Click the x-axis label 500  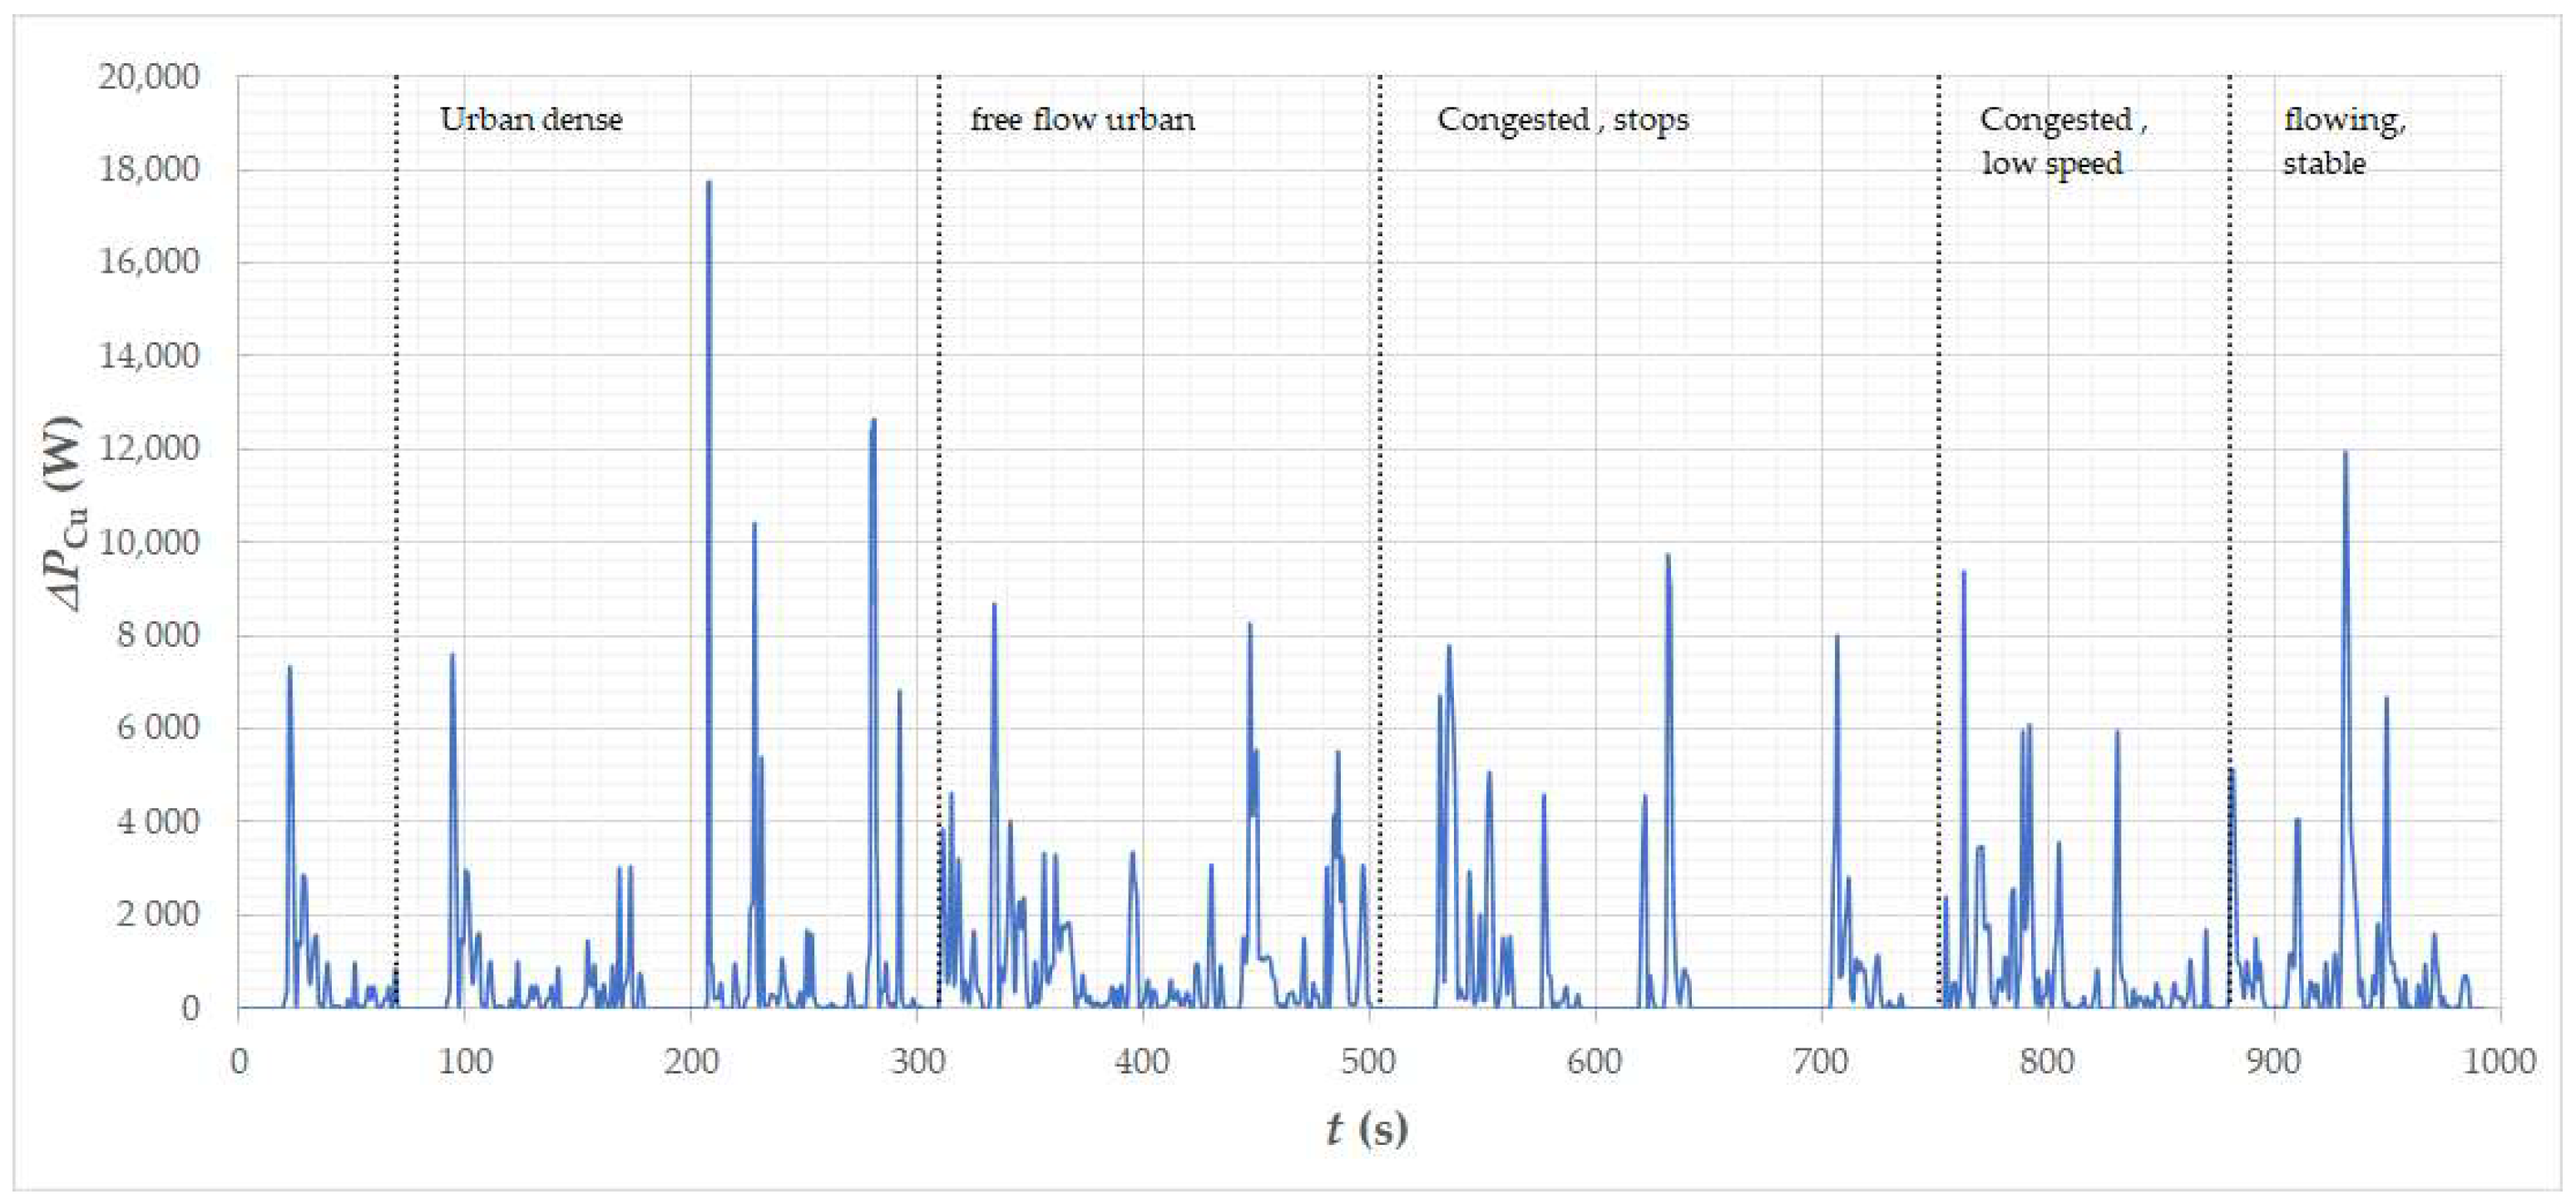(1368, 1061)
